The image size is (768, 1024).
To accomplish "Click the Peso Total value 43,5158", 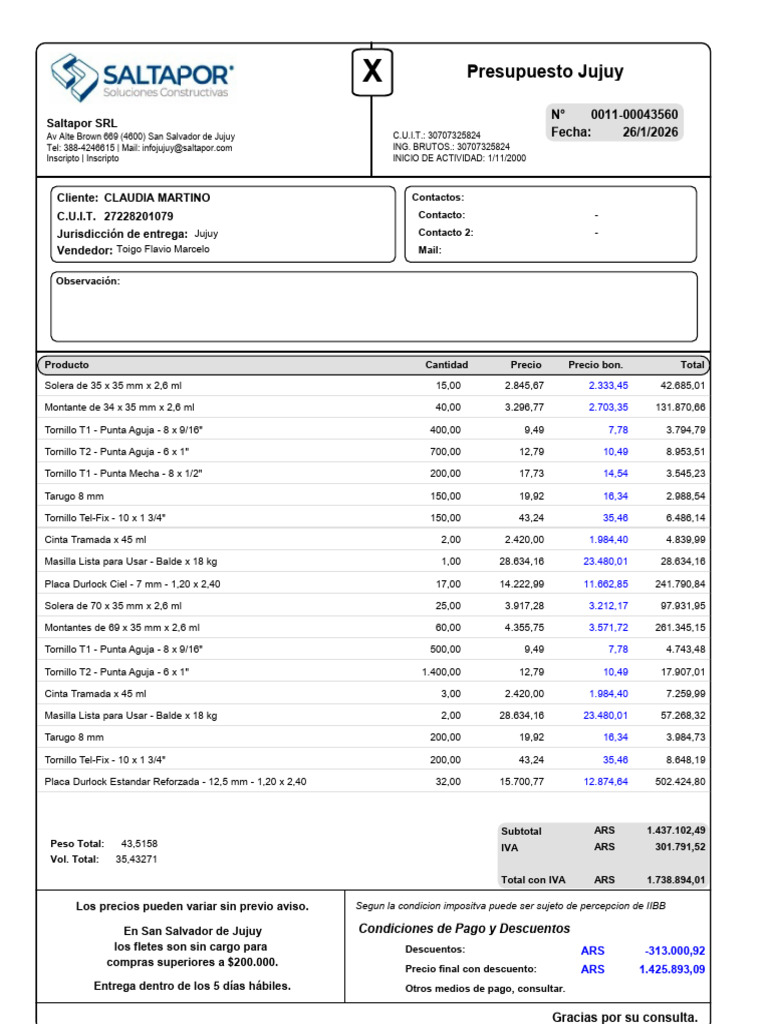I will pyautogui.click(x=139, y=844).
